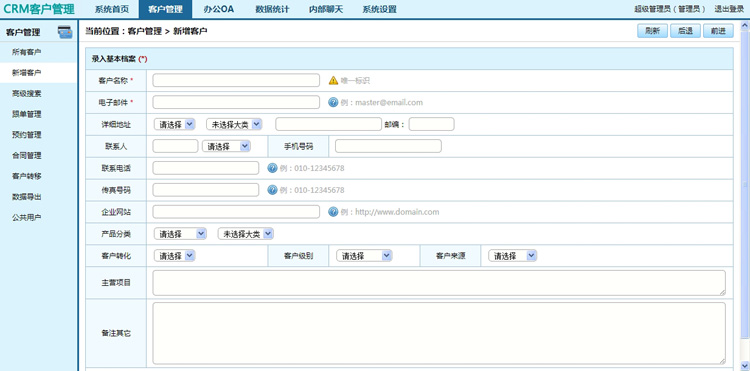Screen dimensions: 750x371
Task: Focus the 联系人 name input field
Action: pyautogui.click(x=175, y=146)
